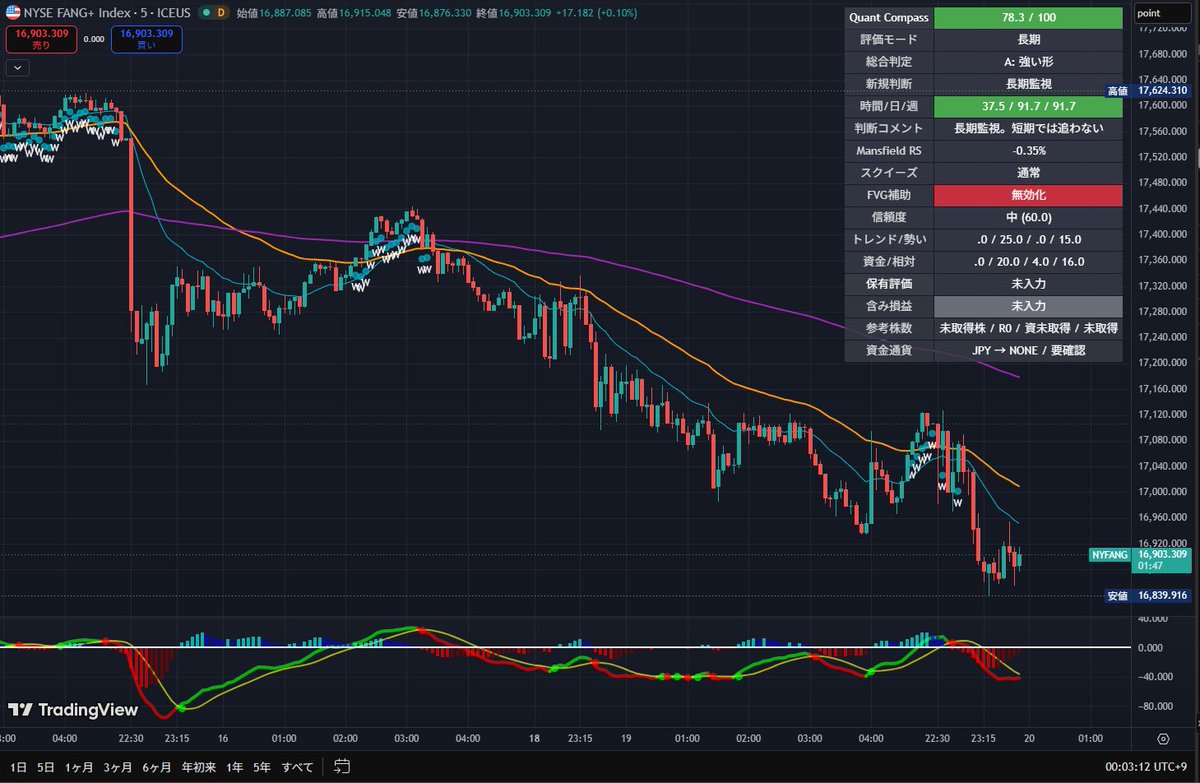This screenshot has height=783, width=1200.
Task: Click the -40.000 indicator scale label
Action: pyautogui.click(x=1156, y=676)
